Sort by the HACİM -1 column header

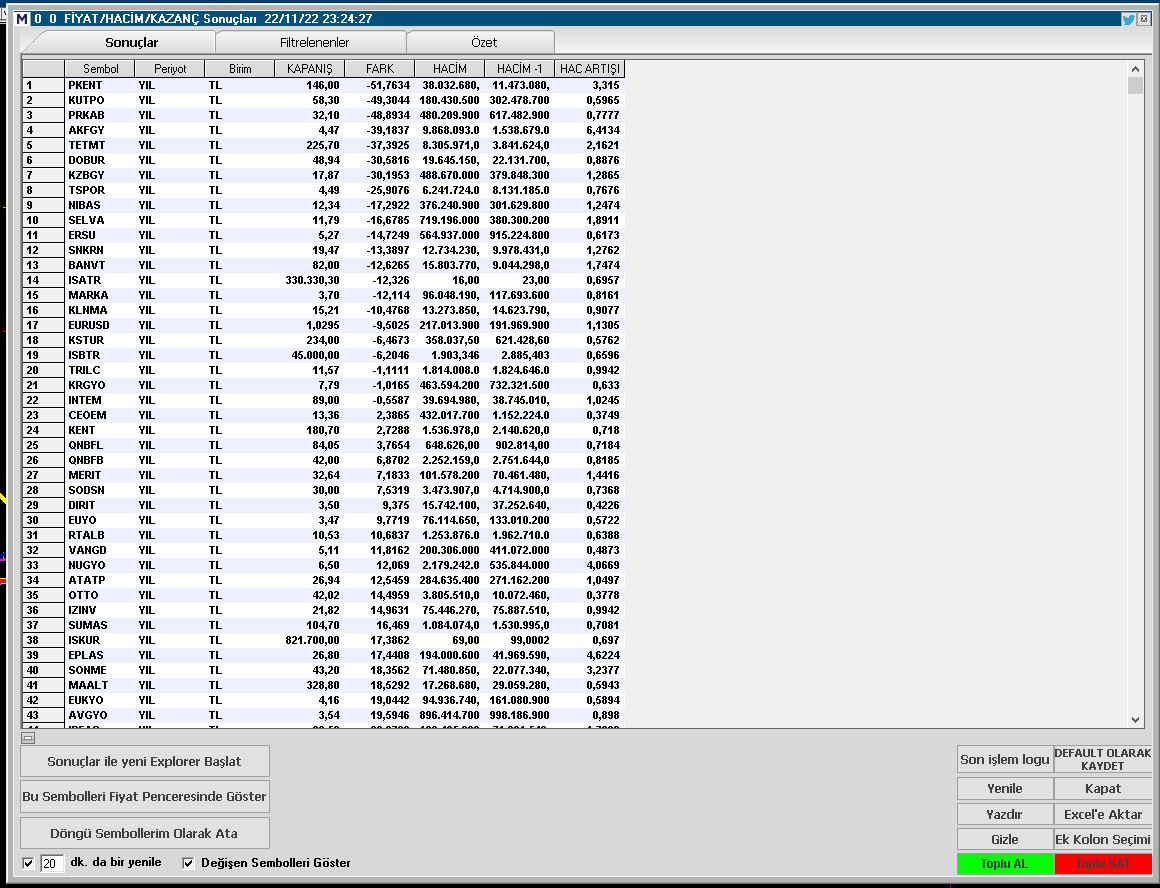tap(519, 69)
